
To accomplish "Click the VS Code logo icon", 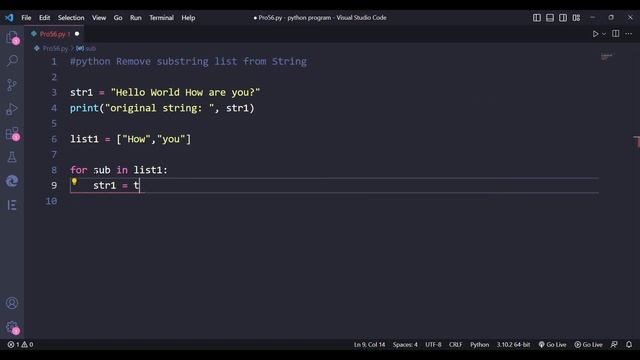I will (9, 18).
